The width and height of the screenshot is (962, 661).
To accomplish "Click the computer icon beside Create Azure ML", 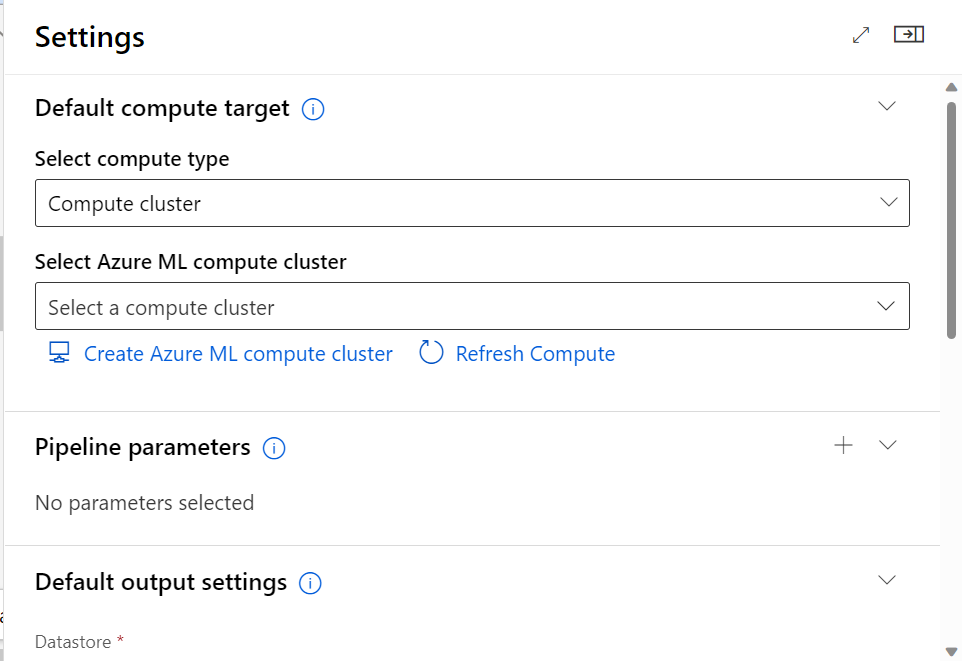I will [59, 353].
